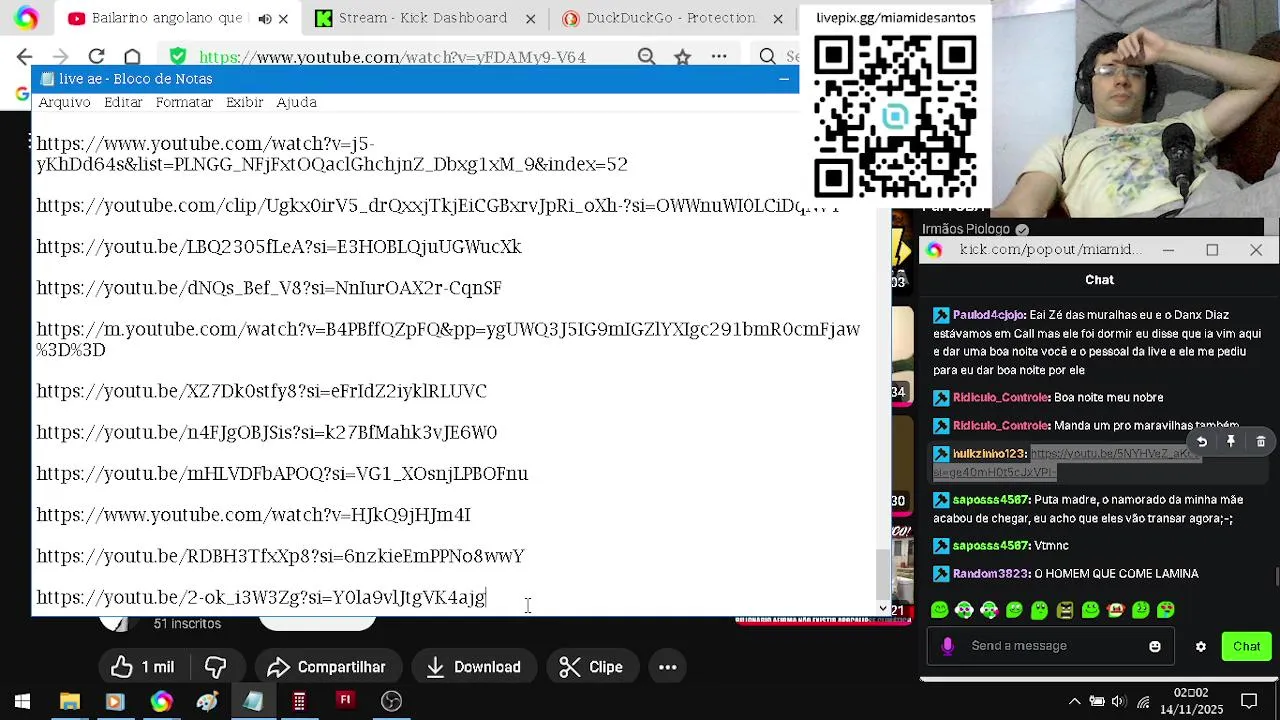
Task: Open the Paint palette app in taskbar
Action: tap(207, 702)
